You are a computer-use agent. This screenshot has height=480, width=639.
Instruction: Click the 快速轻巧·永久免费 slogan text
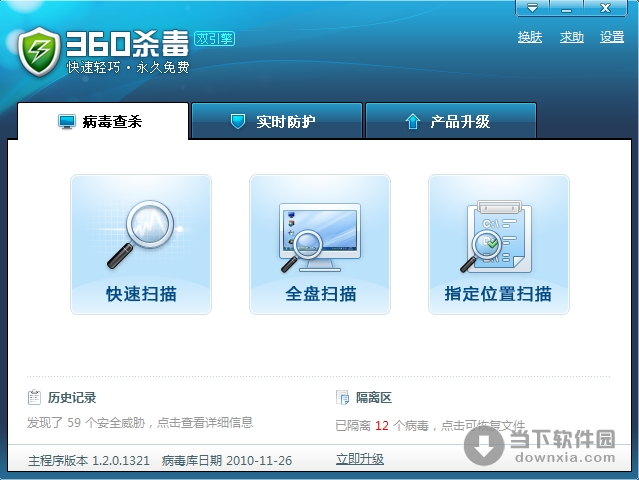pyautogui.click(x=128, y=67)
